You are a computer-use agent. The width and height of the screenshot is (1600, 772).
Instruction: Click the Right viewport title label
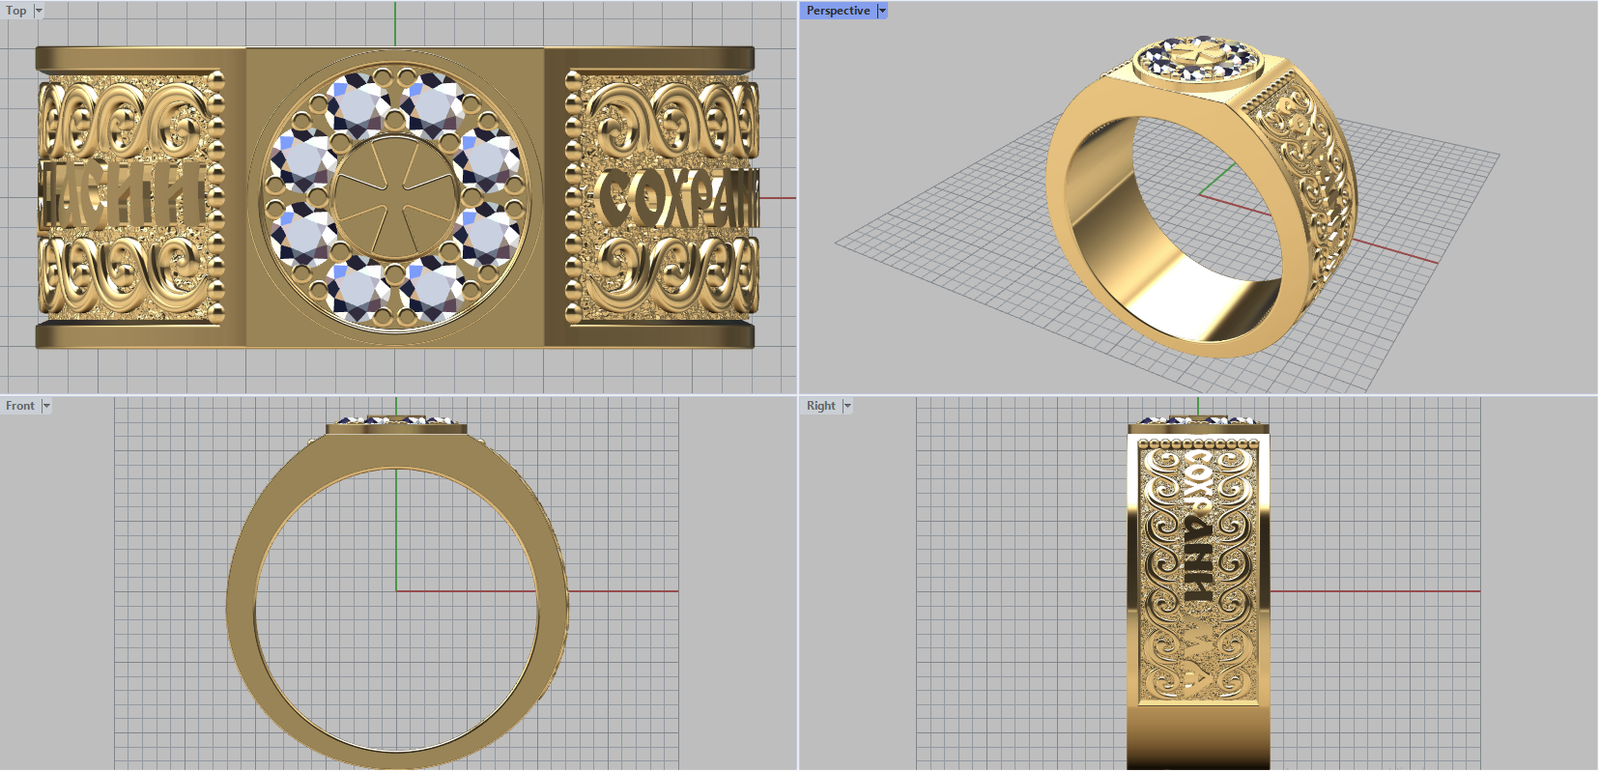(820, 406)
